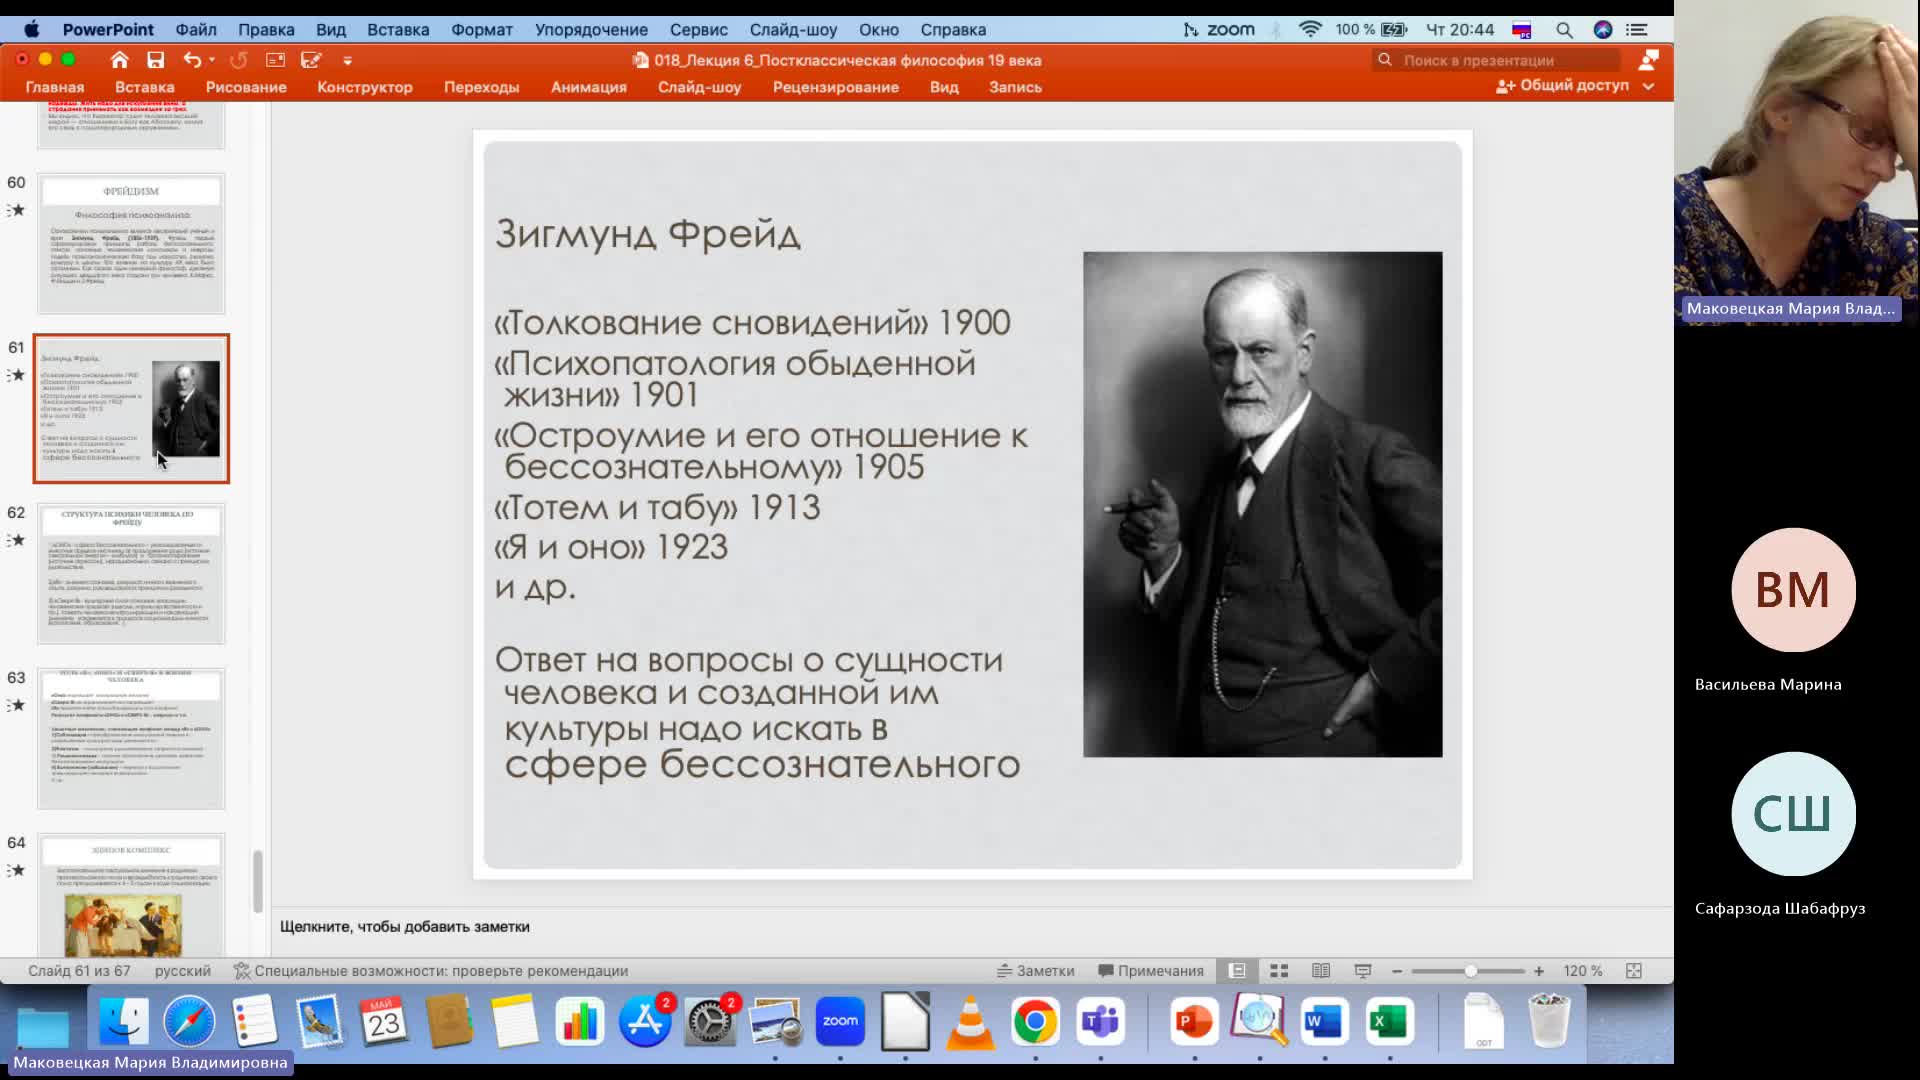
Task: Select the Рецензирование ribbon tab
Action: 836,87
